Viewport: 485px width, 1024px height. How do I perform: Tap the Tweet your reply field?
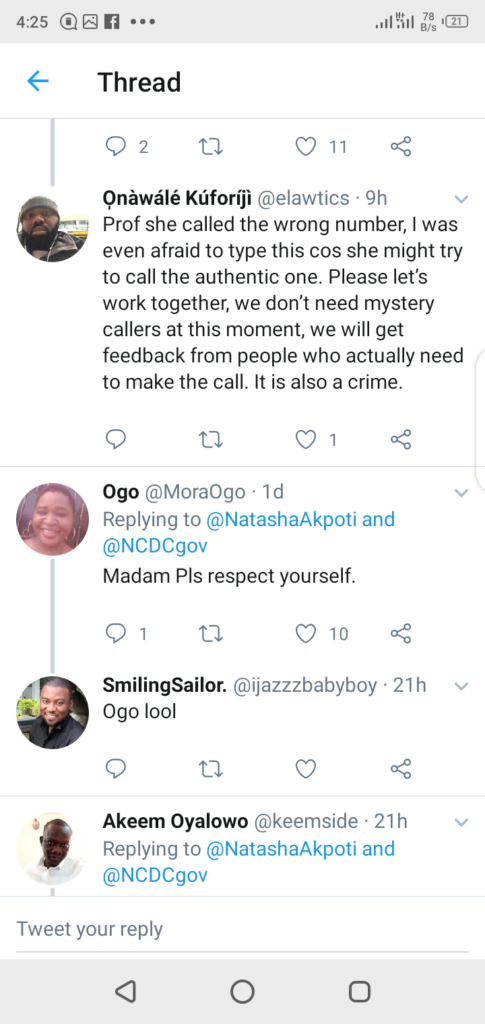point(242,929)
